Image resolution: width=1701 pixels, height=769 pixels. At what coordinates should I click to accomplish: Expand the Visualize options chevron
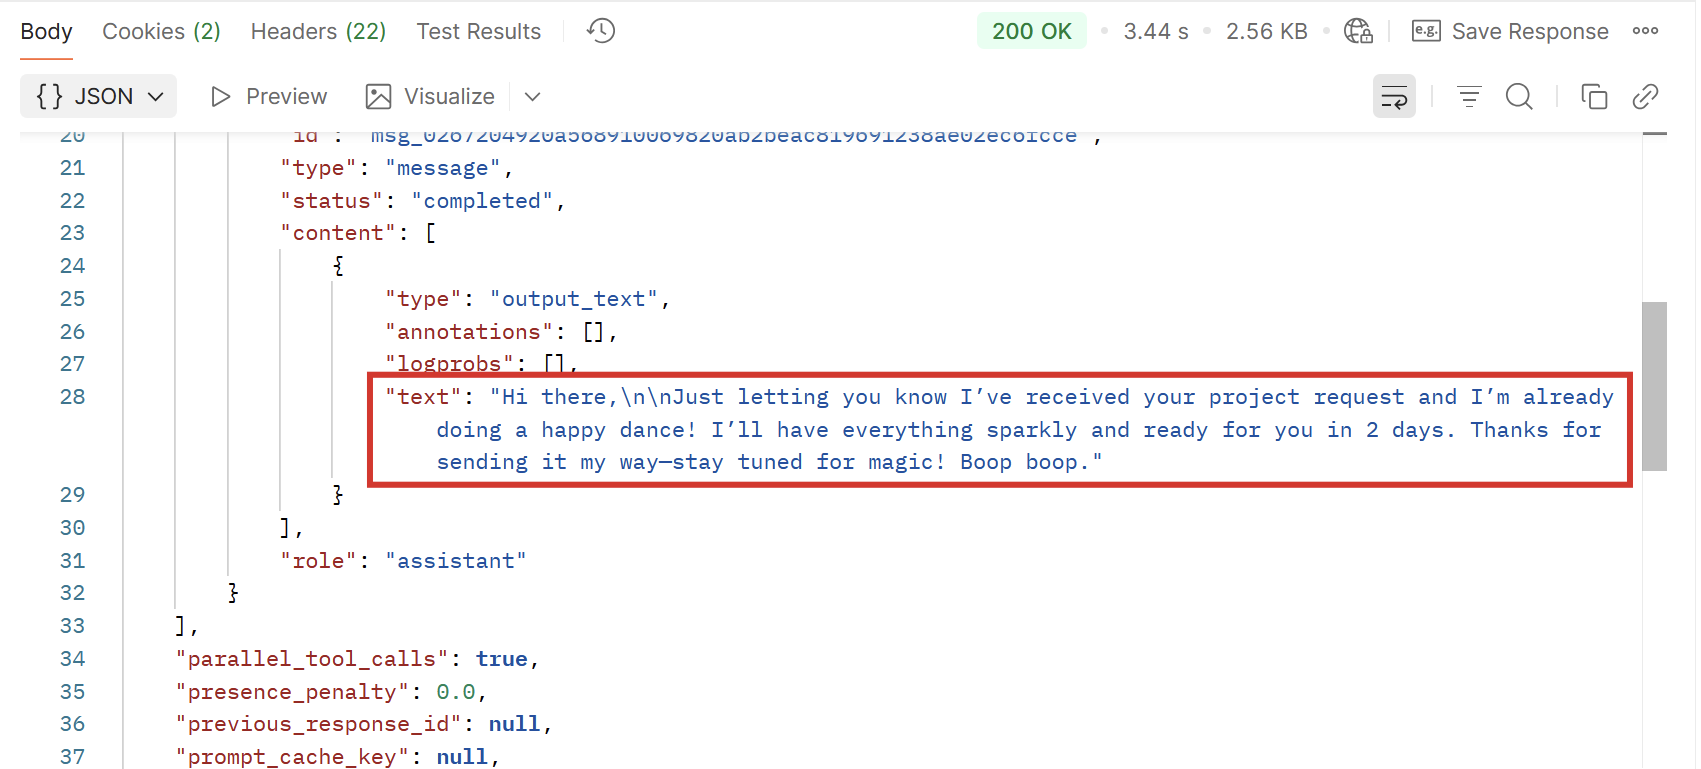tap(533, 96)
